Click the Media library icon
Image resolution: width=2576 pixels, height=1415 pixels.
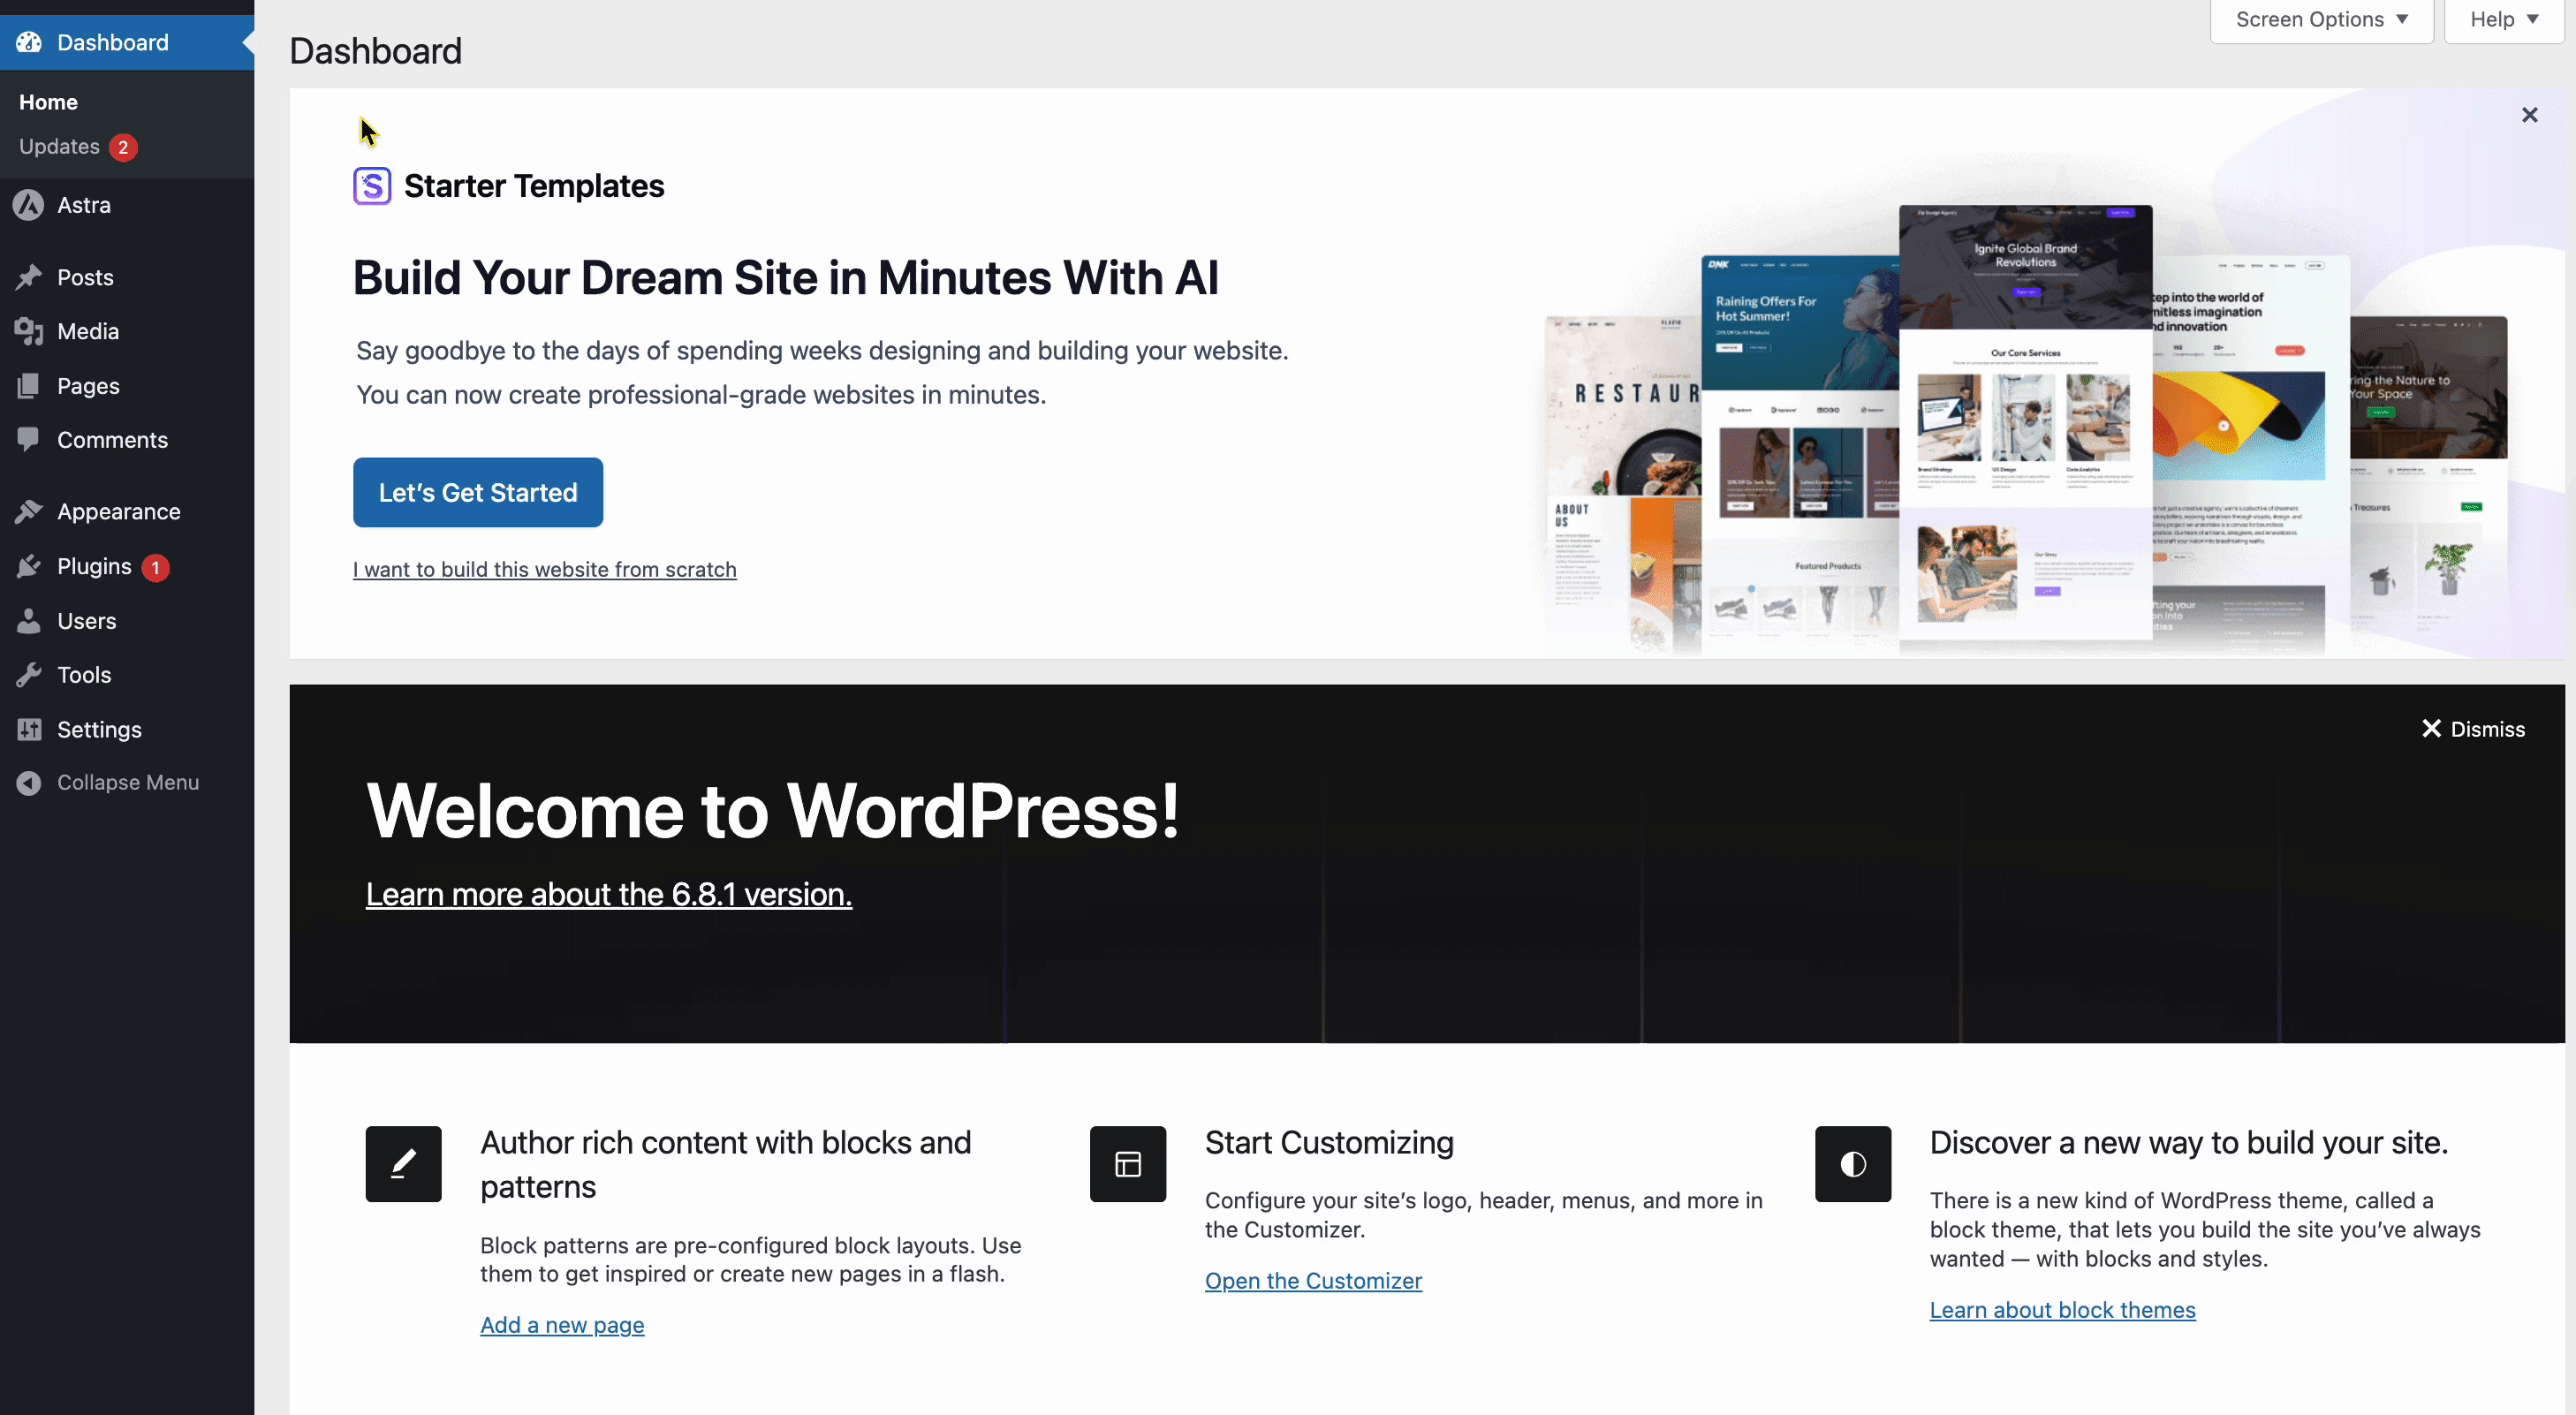[x=28, y=331]
